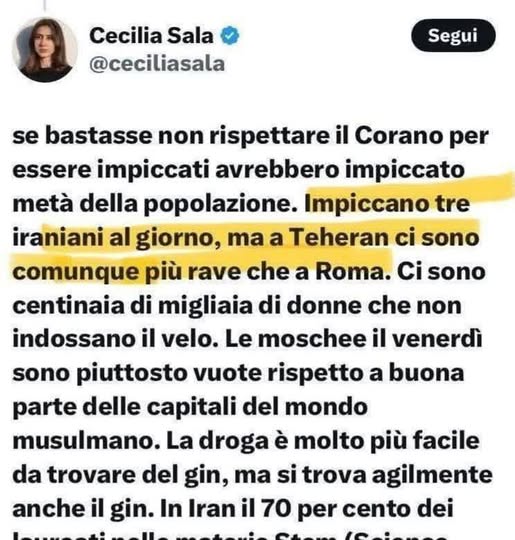515x540 pixels.
Task: Click the thread connector line above avatar
Action: [44, 5]
